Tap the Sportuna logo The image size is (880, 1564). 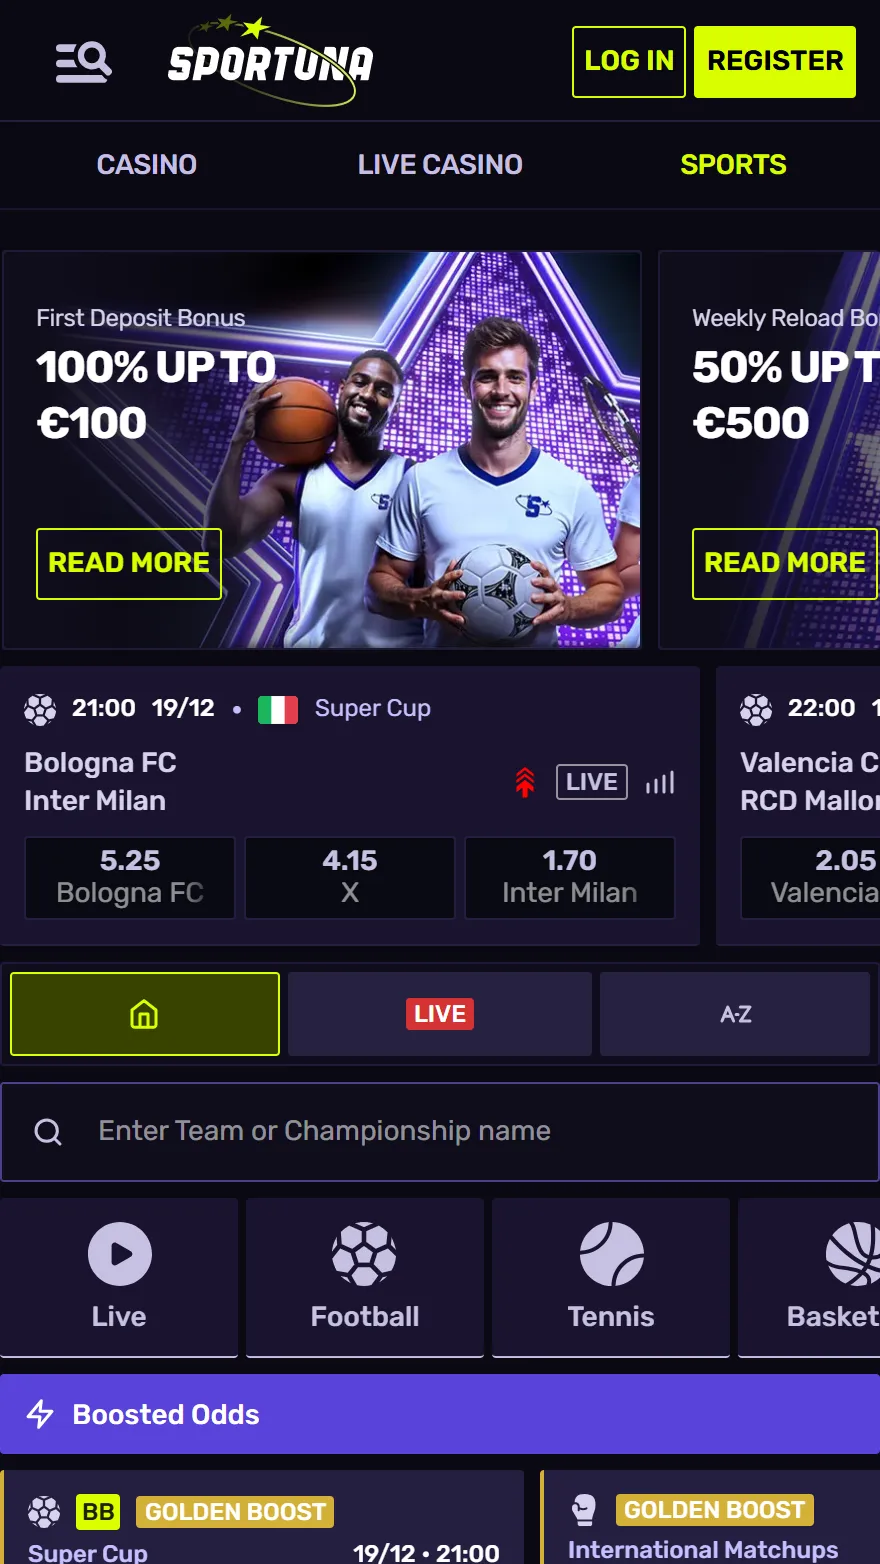click(270, 60)
